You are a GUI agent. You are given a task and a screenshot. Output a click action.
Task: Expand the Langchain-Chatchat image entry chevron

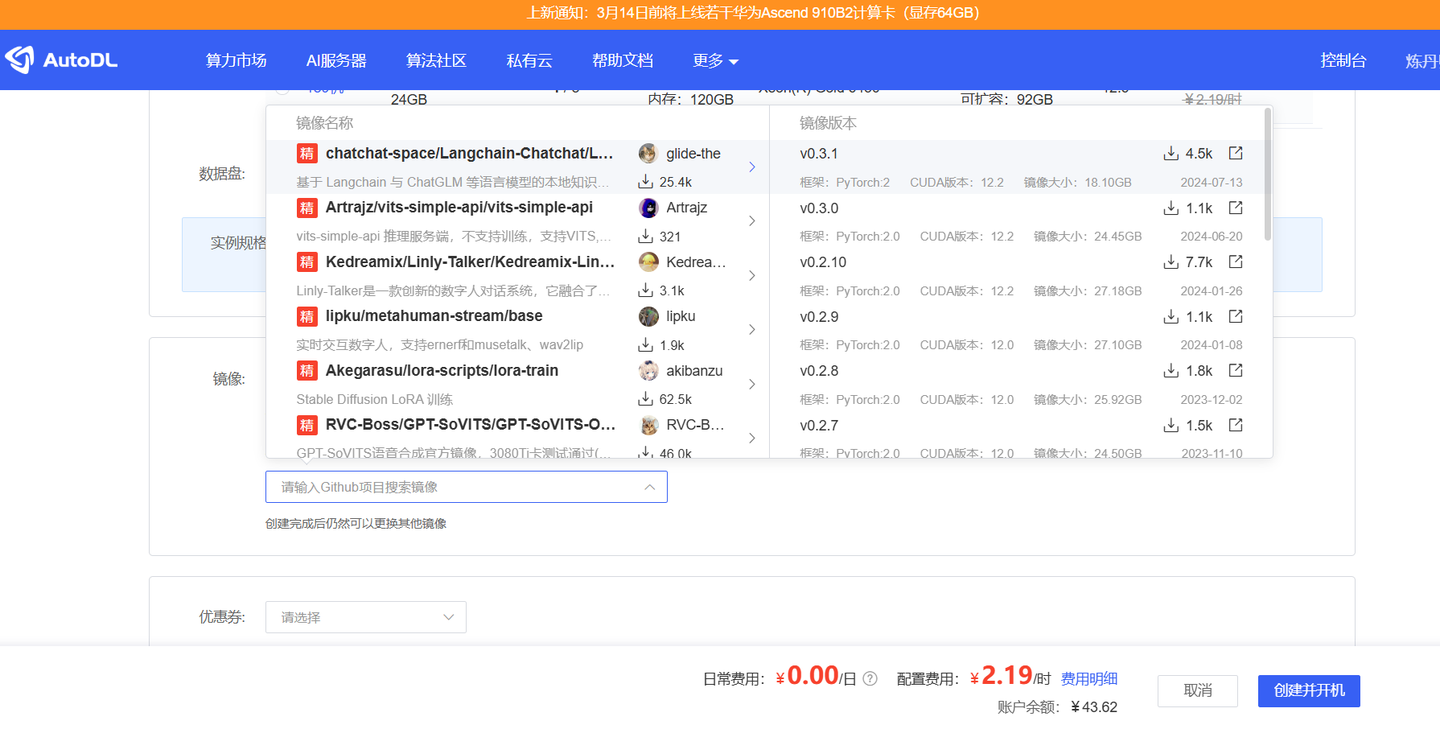(x=752, y=167)
